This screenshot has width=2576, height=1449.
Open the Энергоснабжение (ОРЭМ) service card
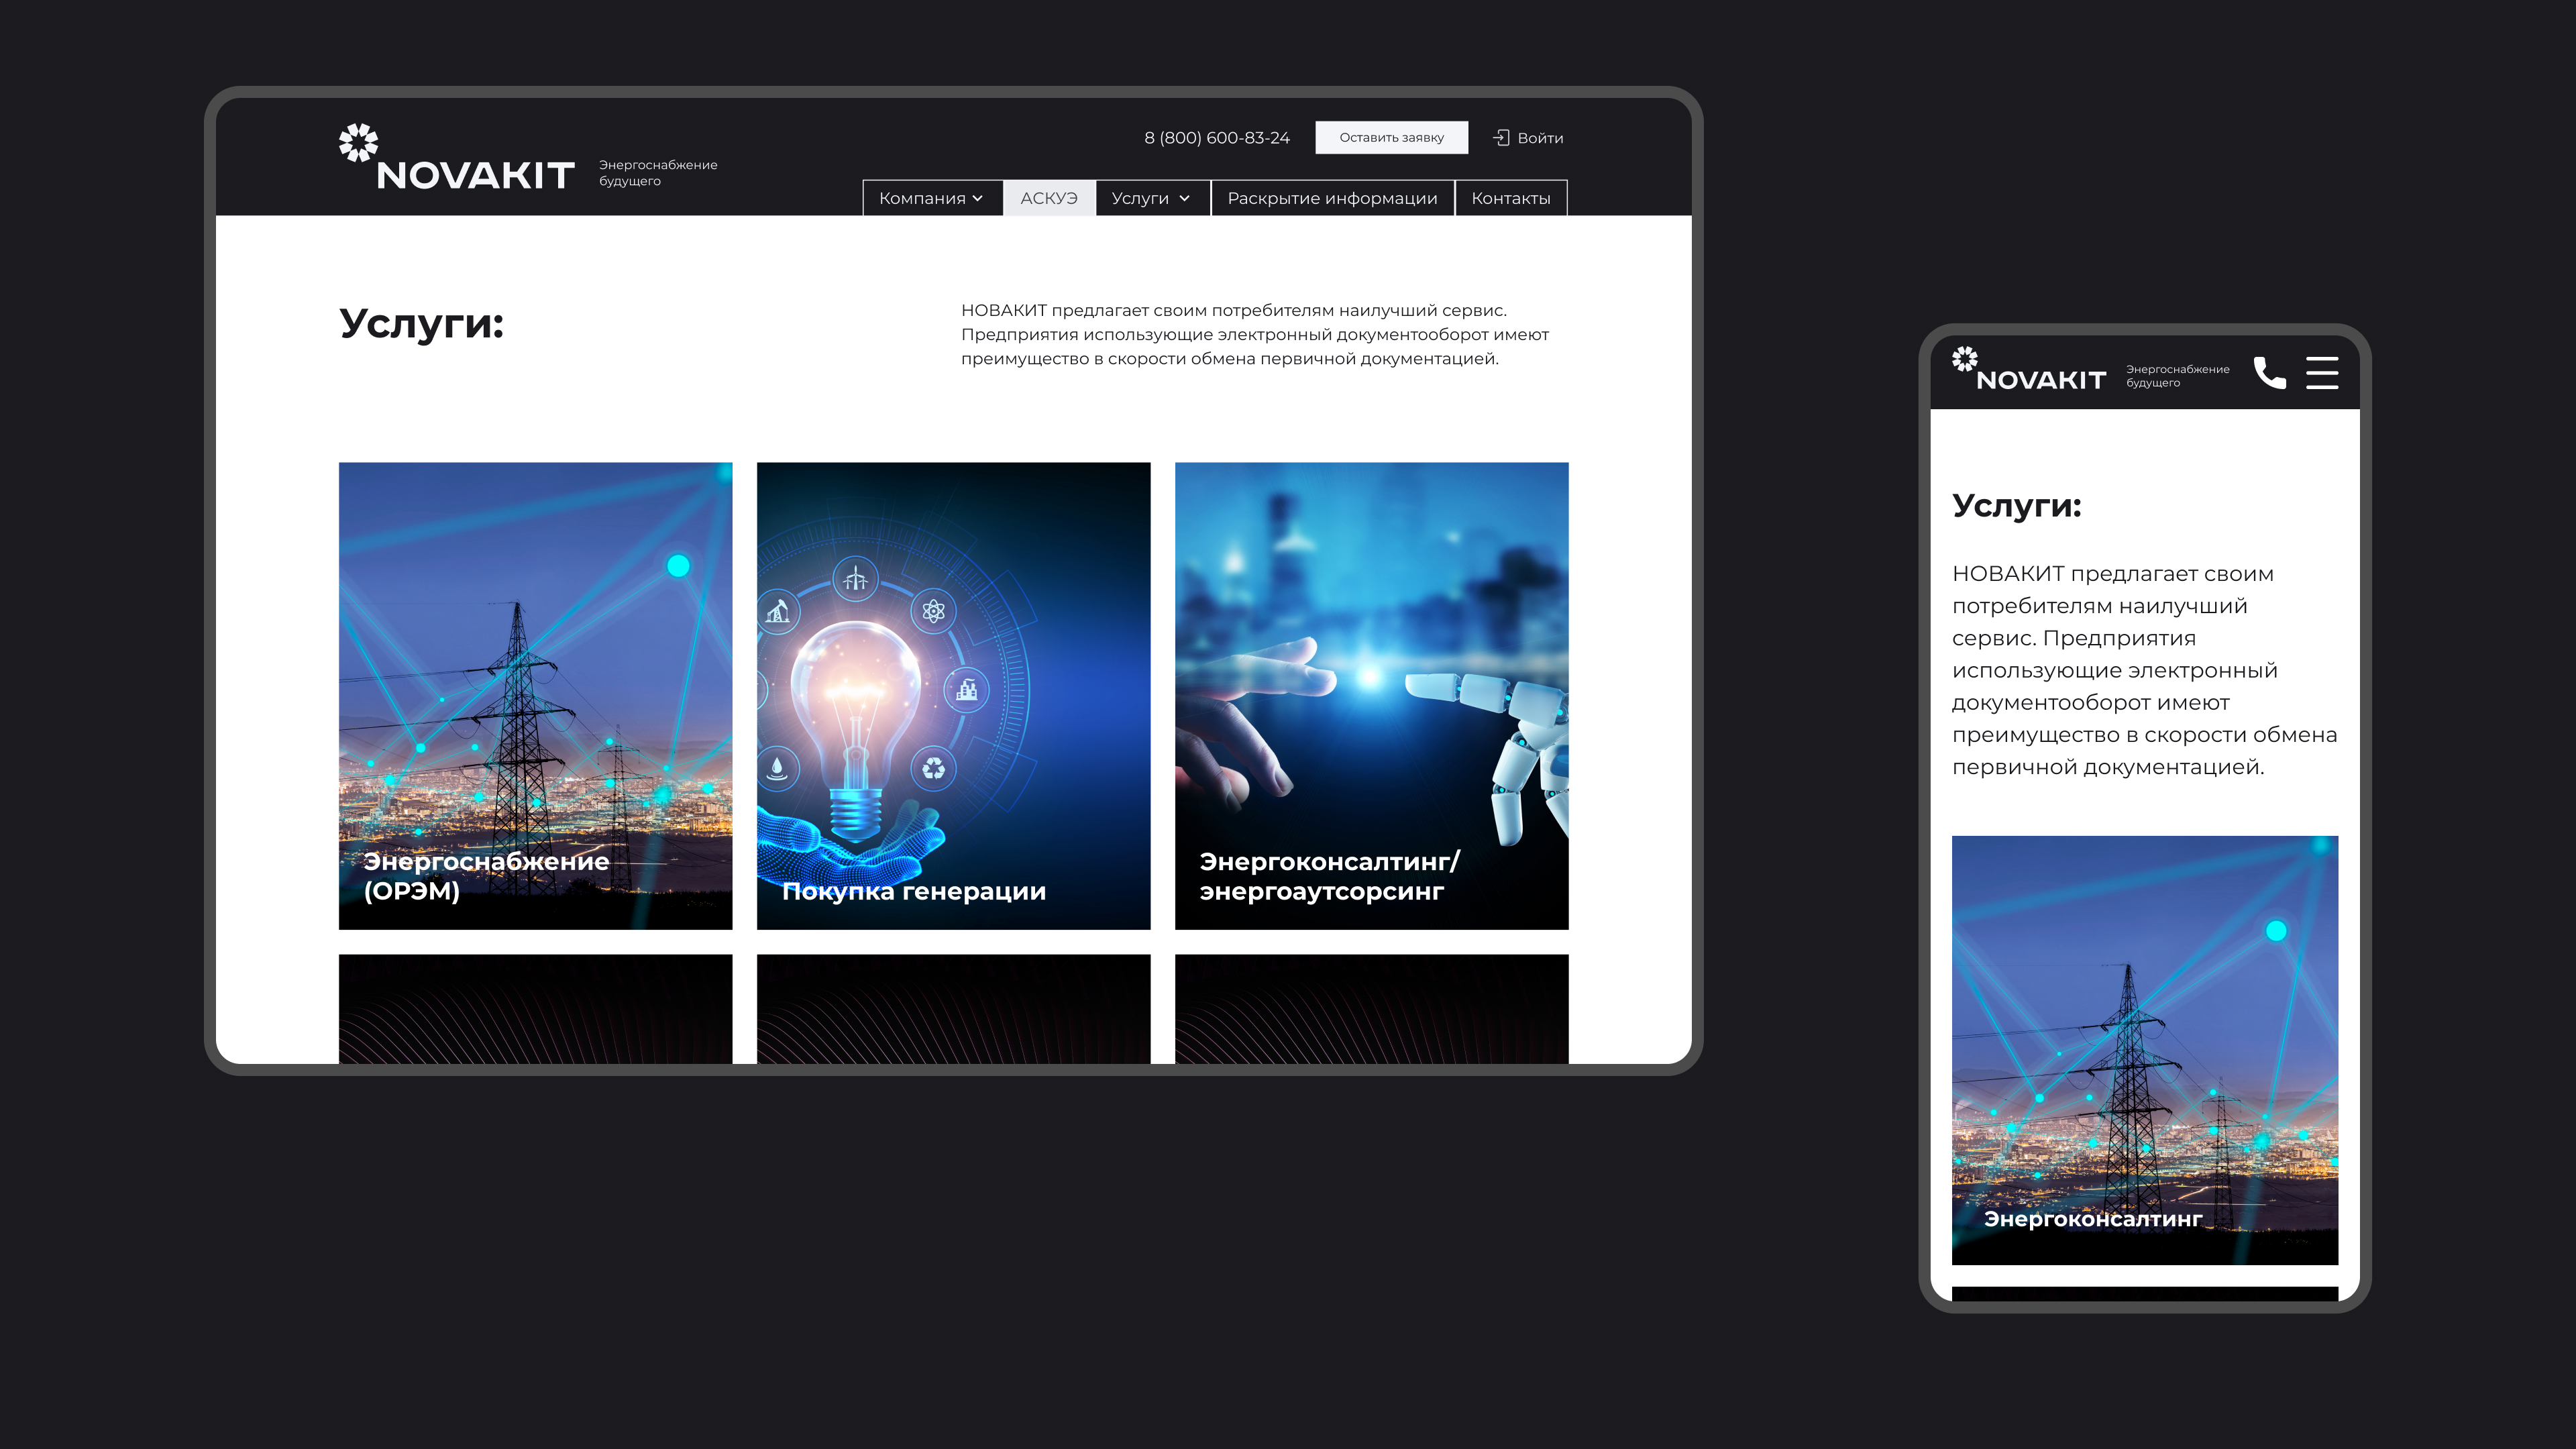point(535,695)
